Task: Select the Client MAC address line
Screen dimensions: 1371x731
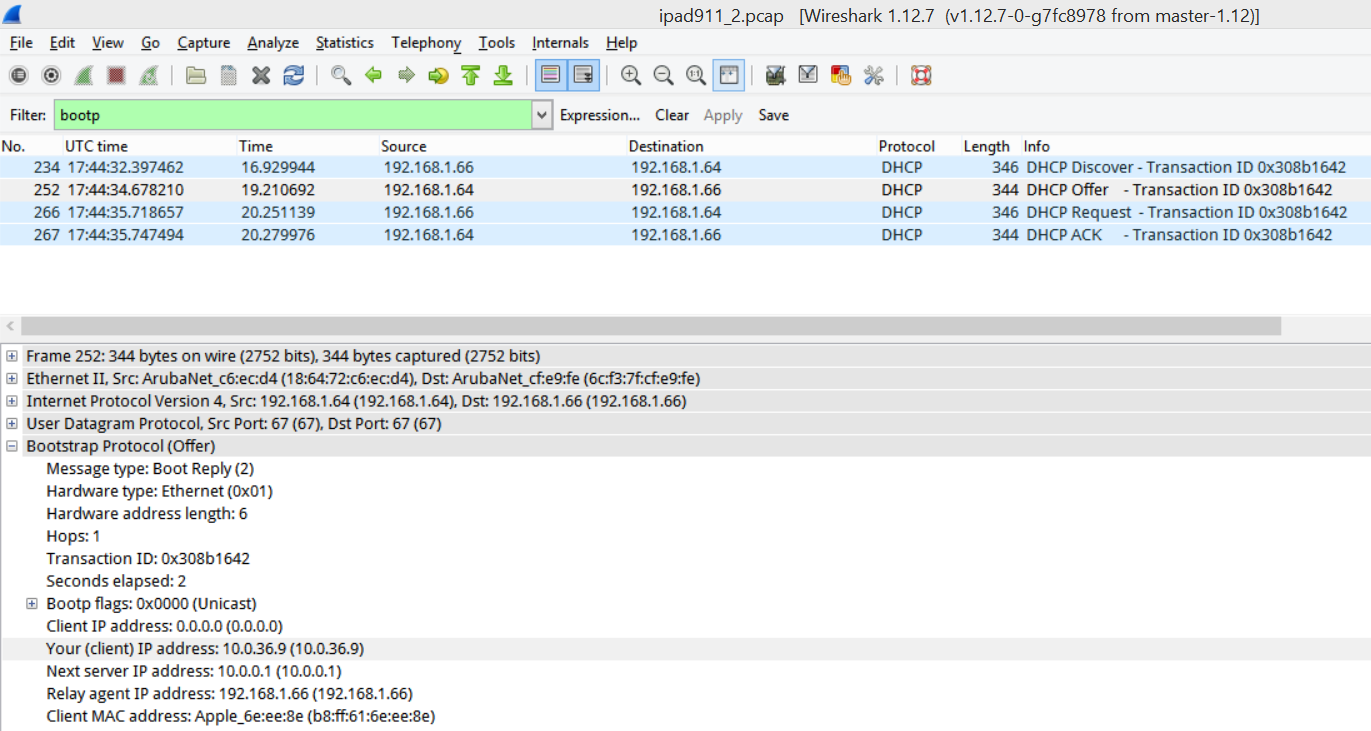Action: click(241, 716)
